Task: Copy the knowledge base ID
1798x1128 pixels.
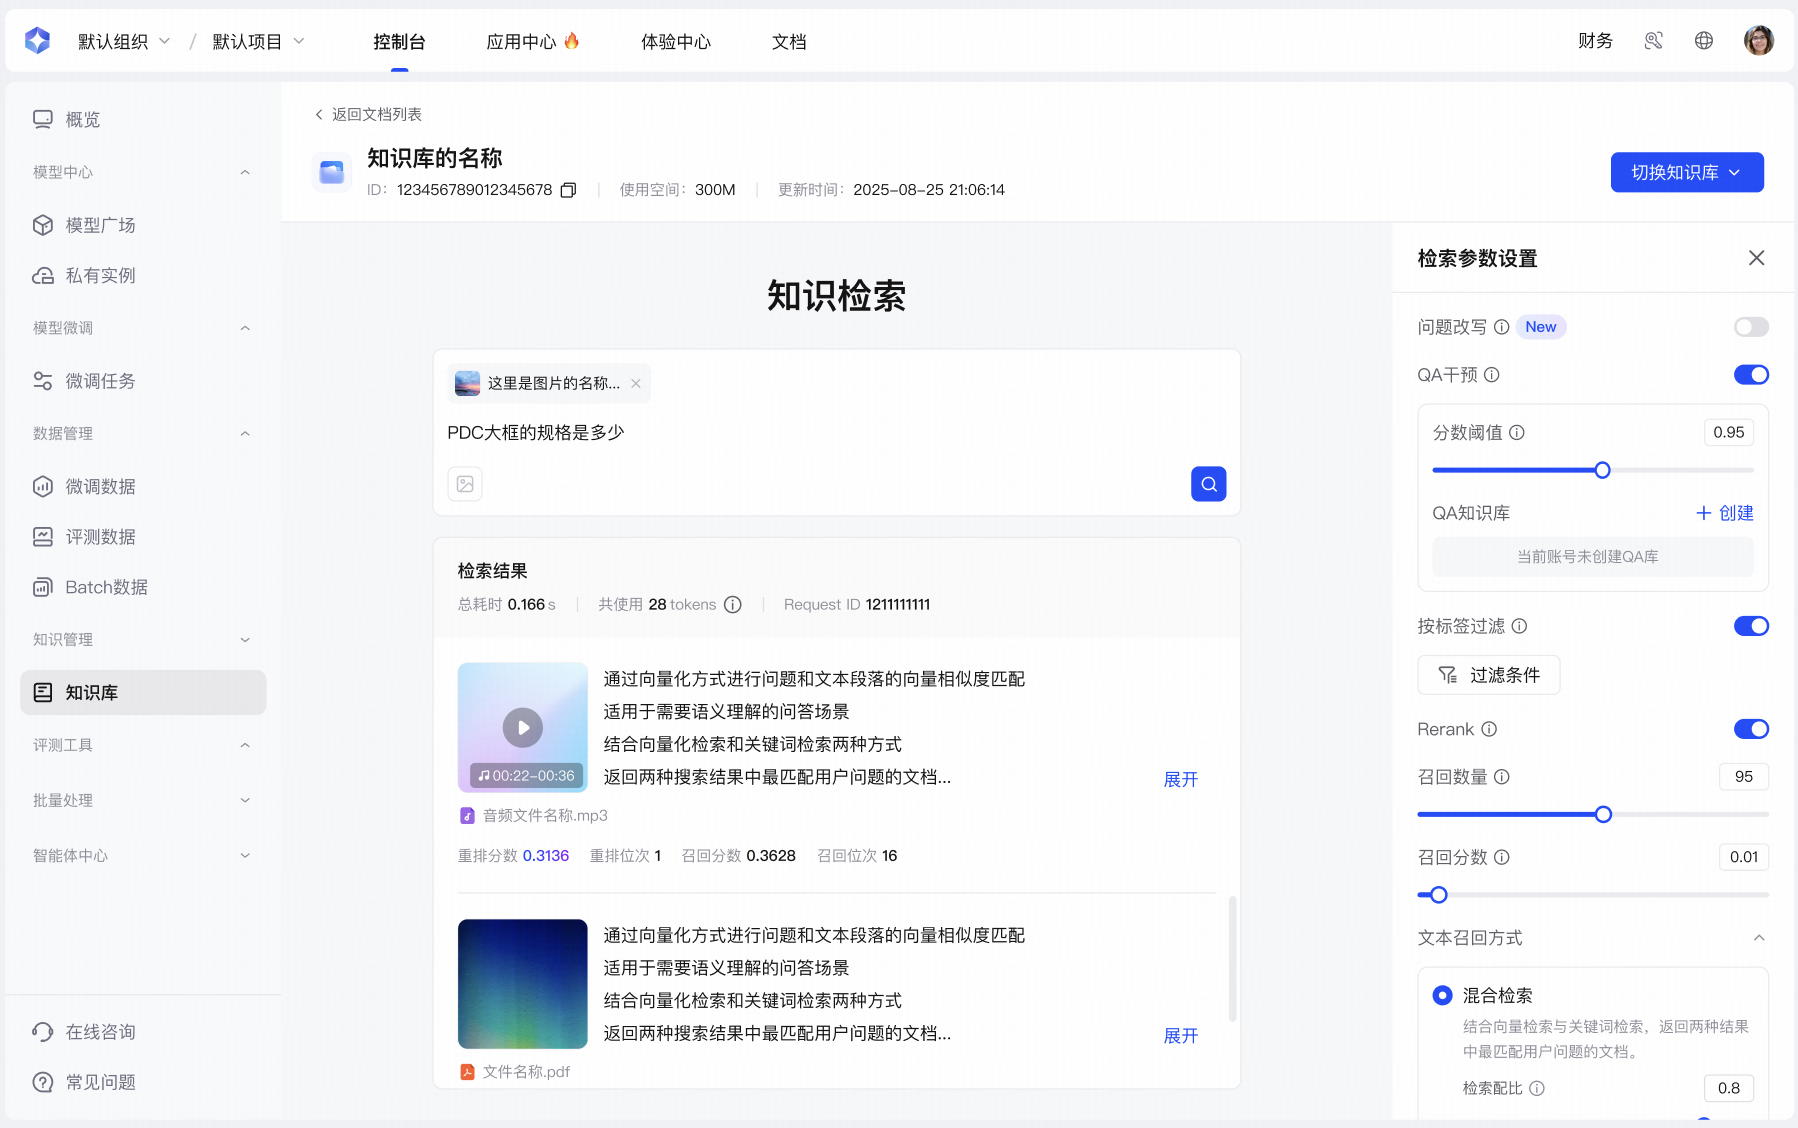Action: [568, 190]
